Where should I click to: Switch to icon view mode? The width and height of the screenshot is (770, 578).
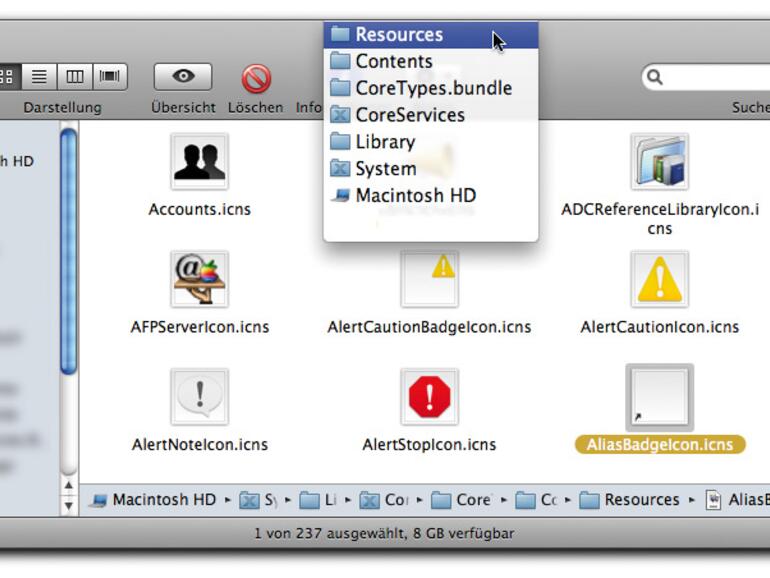pos(8,77)
